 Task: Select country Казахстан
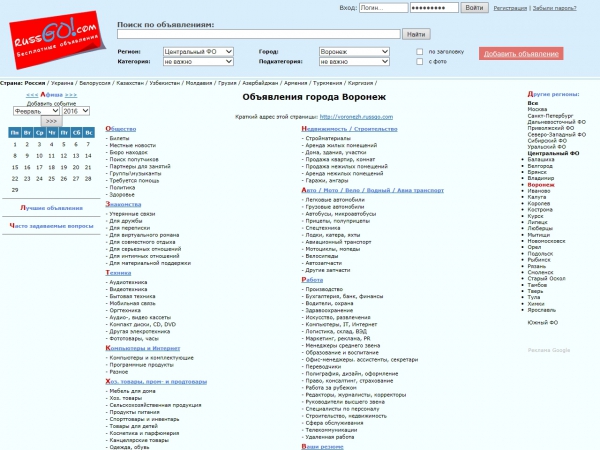coord(130,83)
